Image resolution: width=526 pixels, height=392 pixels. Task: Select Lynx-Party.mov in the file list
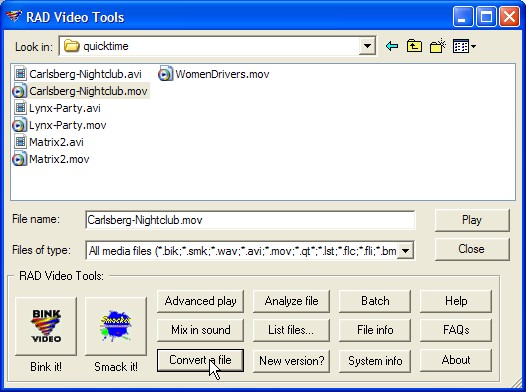(59, 125)
